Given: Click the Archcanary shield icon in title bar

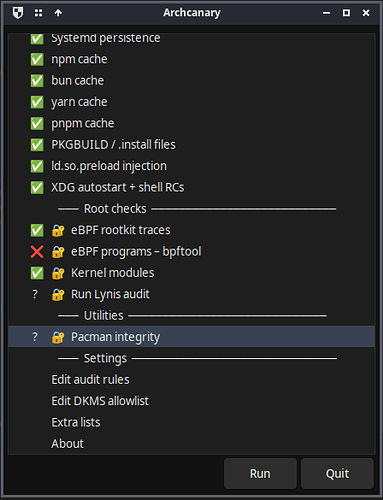Looking at the screenshot, I should click(x=18, y=13).
